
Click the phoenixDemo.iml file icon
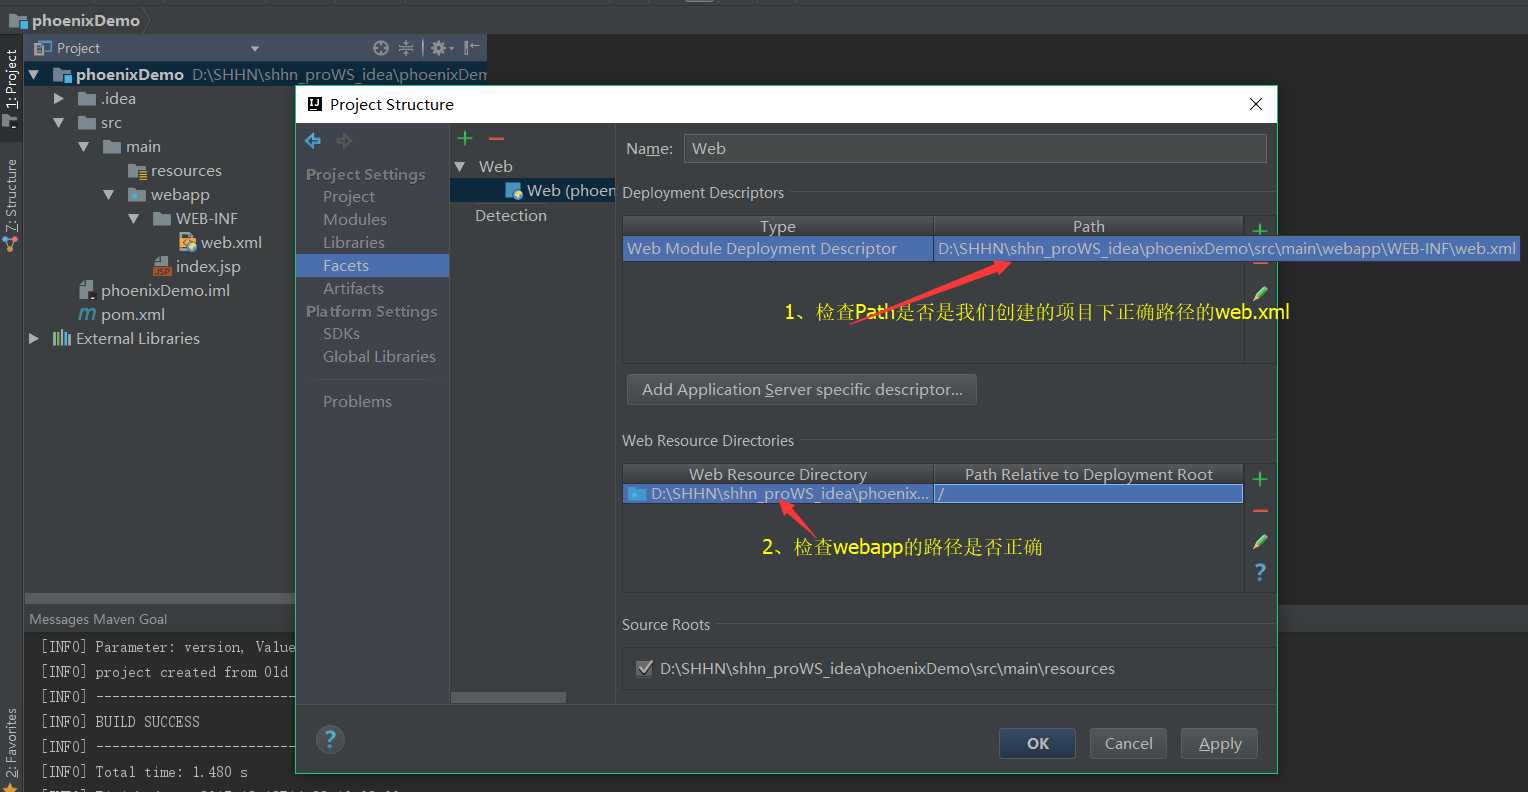(x=87, y=290)
